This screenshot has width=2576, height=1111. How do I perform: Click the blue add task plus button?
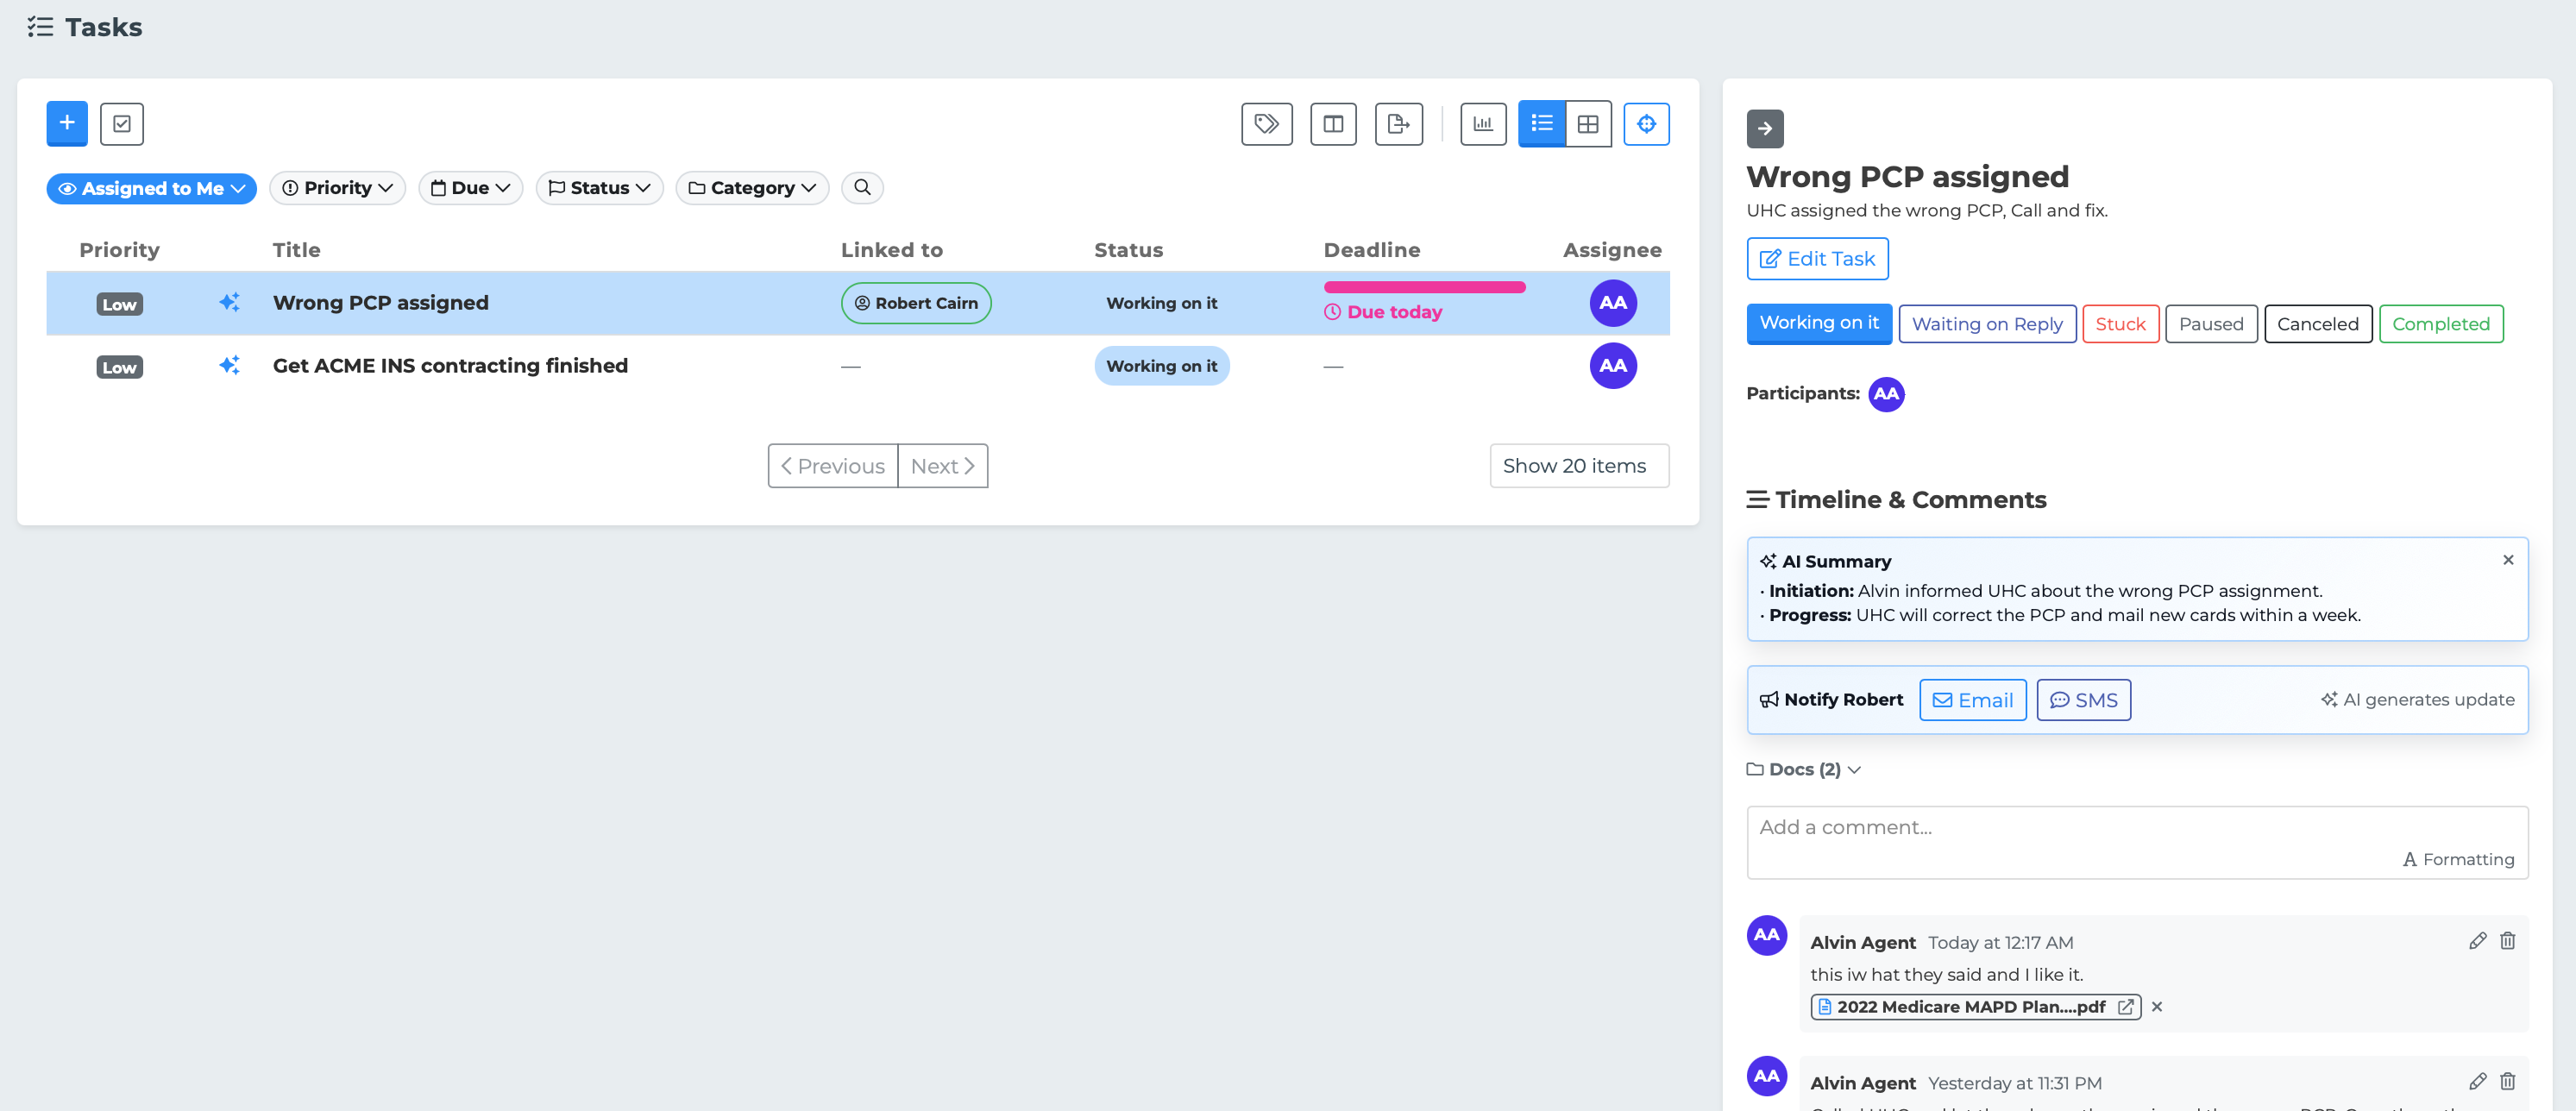[67, 123]
